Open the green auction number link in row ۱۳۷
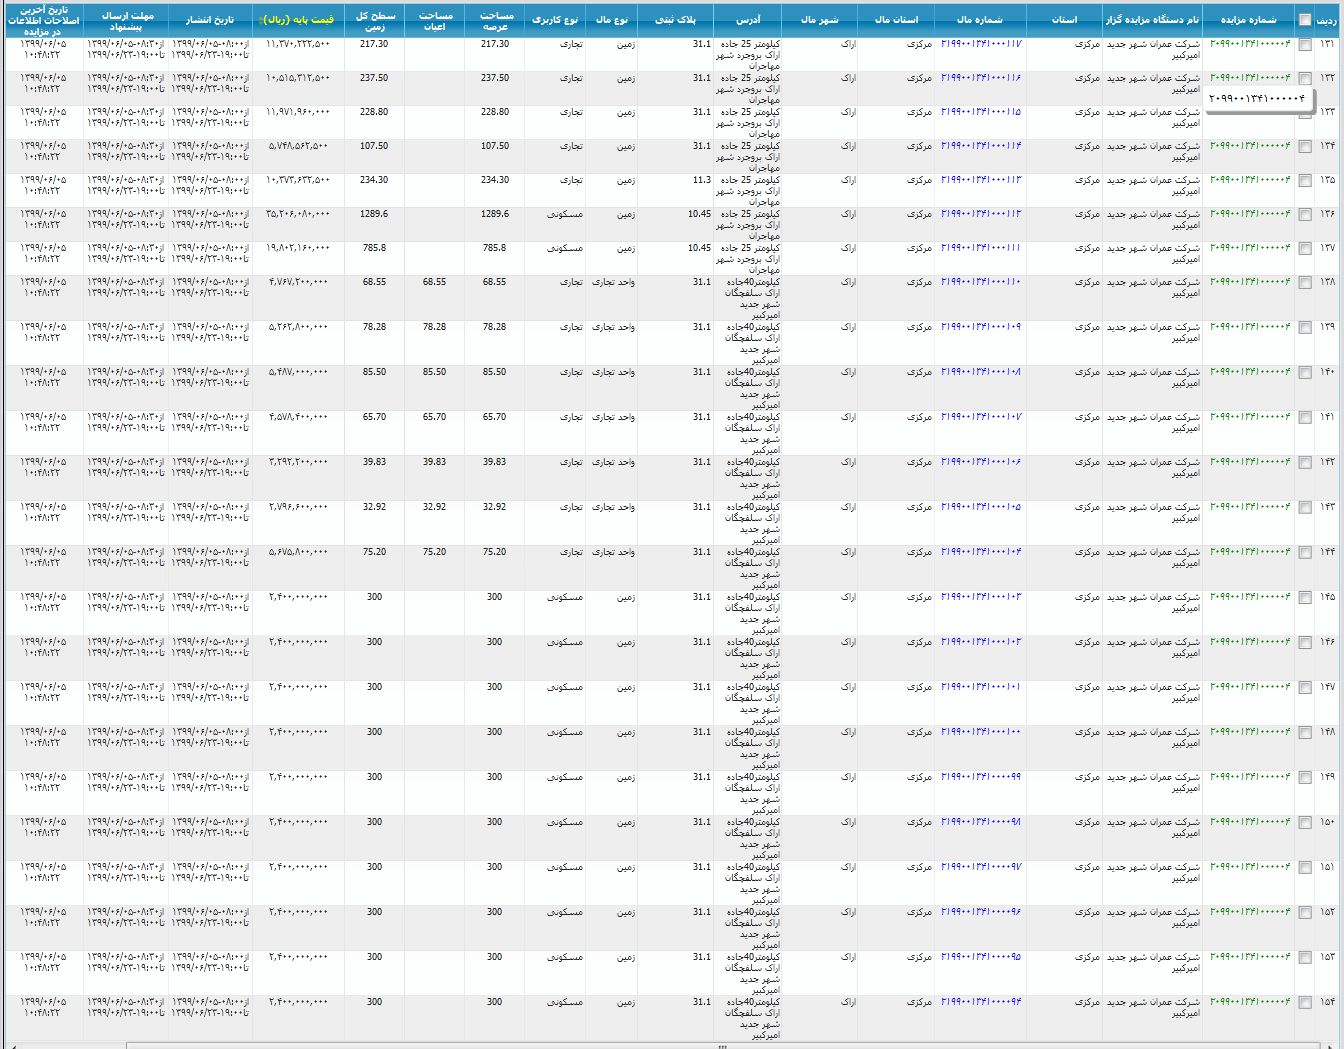The height and width of the screenshot is (1049, 1344). click(1250, 248)
